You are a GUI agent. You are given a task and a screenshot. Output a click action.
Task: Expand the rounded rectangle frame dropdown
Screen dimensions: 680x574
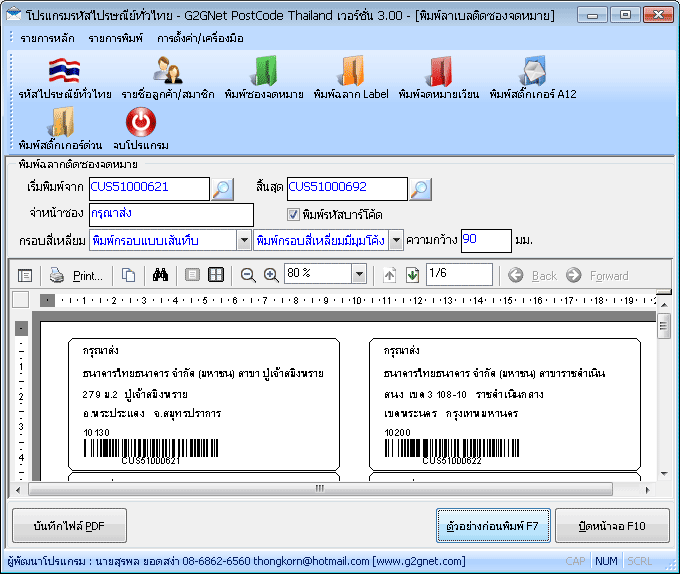pos(396,240)
